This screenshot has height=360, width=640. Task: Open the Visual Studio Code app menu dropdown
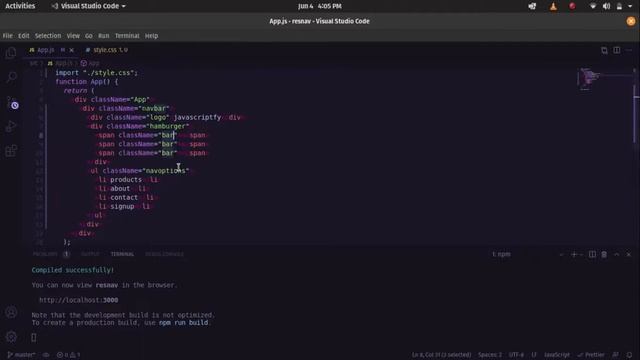(89, 6)
